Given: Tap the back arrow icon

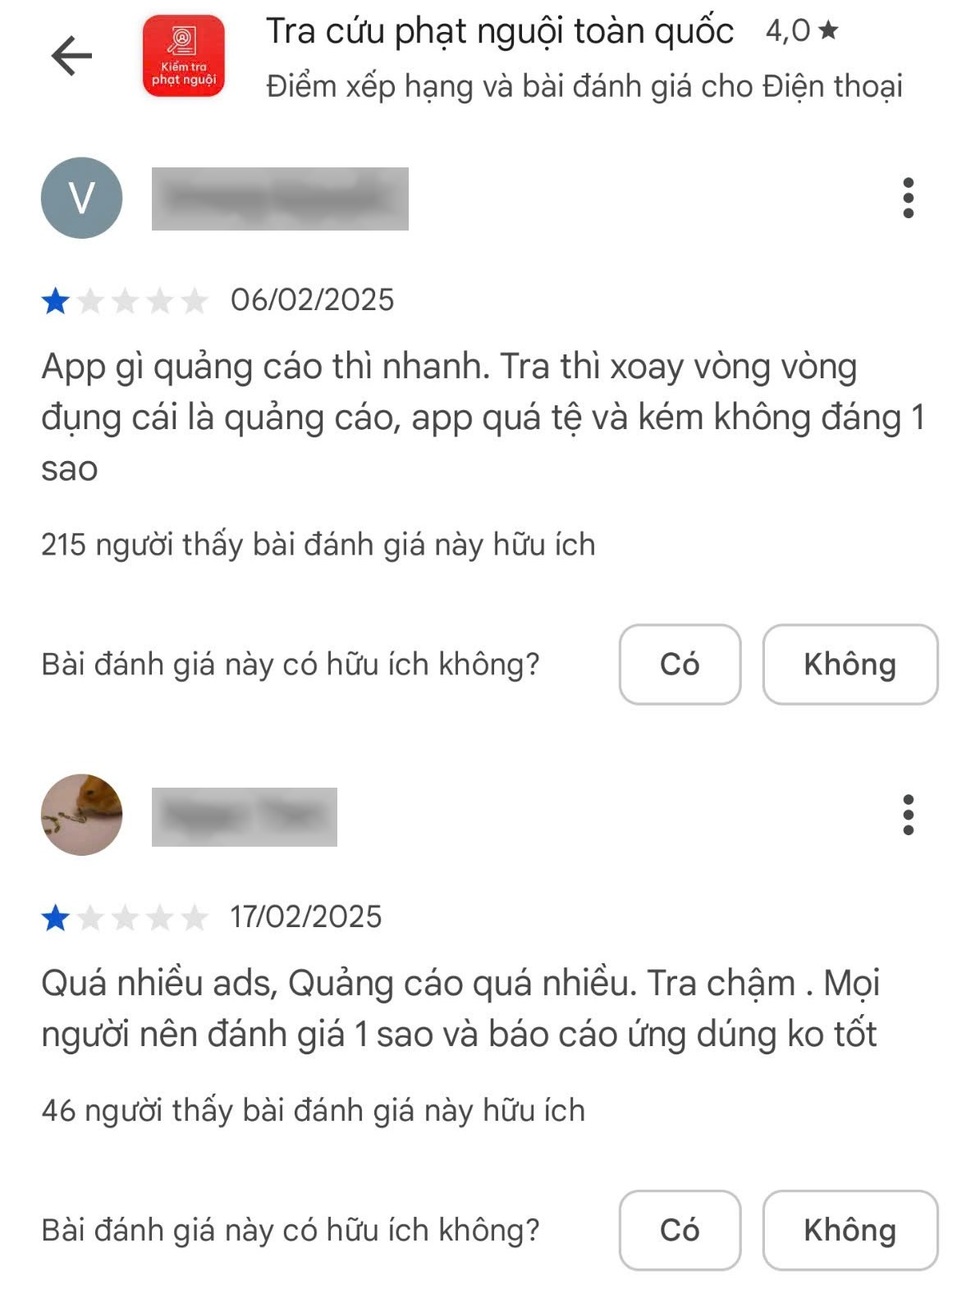Looking at the screenshot, I should pos(72,55).
